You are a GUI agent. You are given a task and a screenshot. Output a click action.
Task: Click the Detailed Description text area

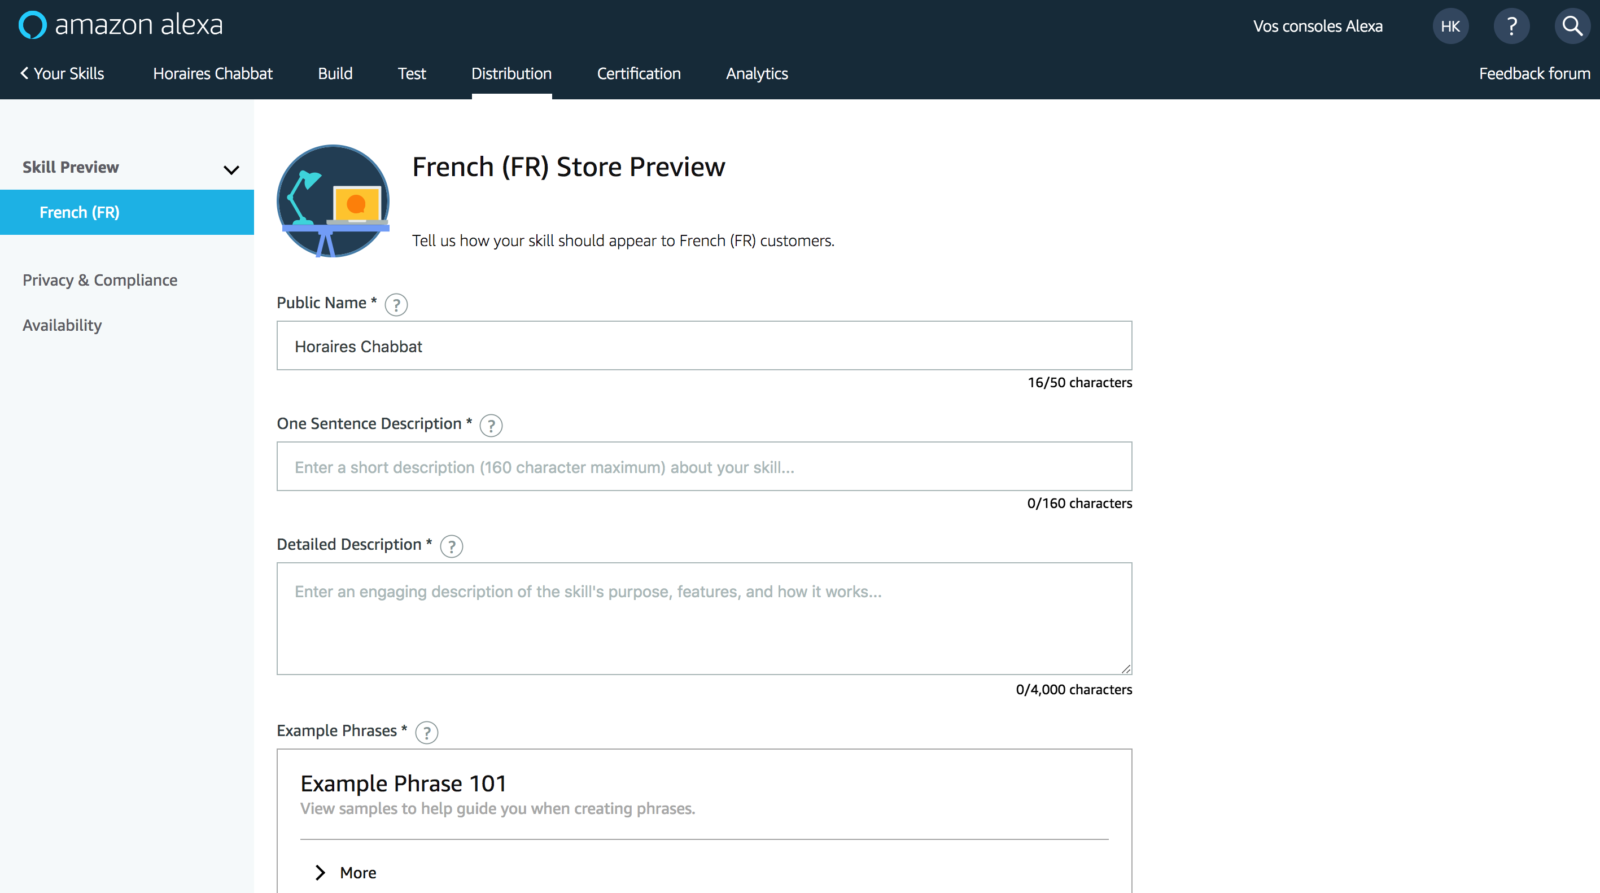tap(704, 619)
